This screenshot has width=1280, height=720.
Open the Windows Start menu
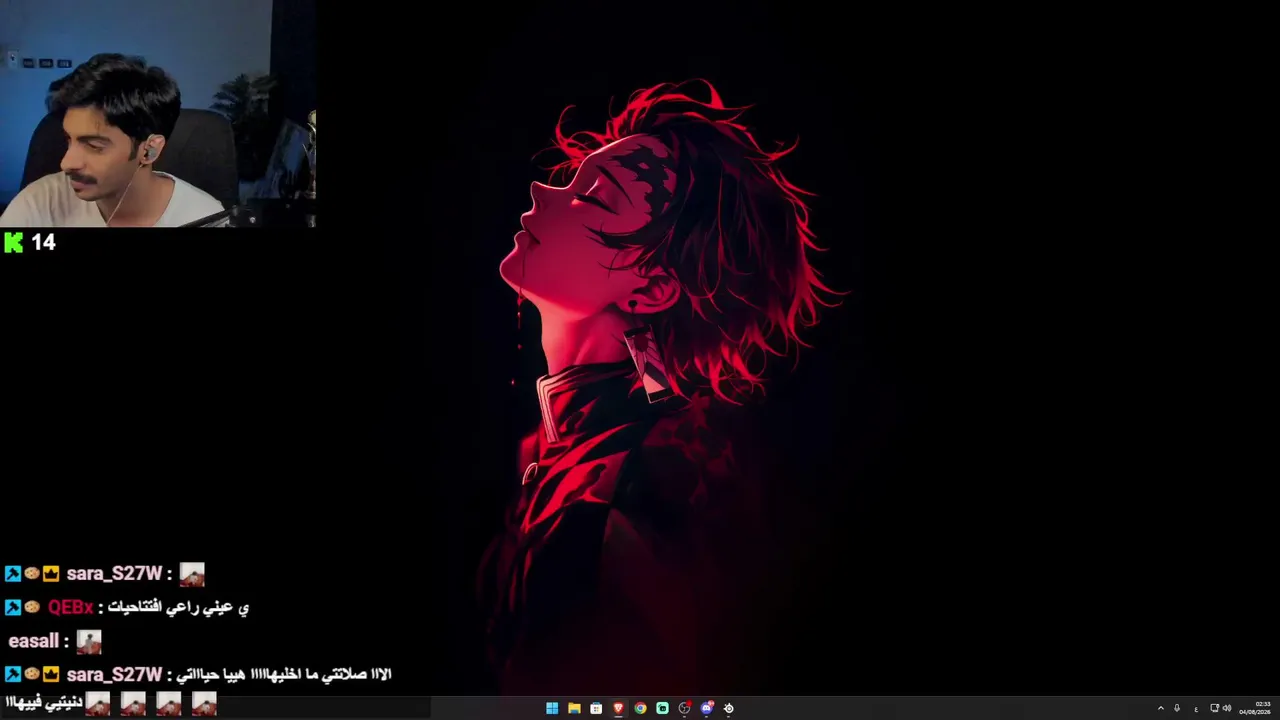click(x=552, y=708)
